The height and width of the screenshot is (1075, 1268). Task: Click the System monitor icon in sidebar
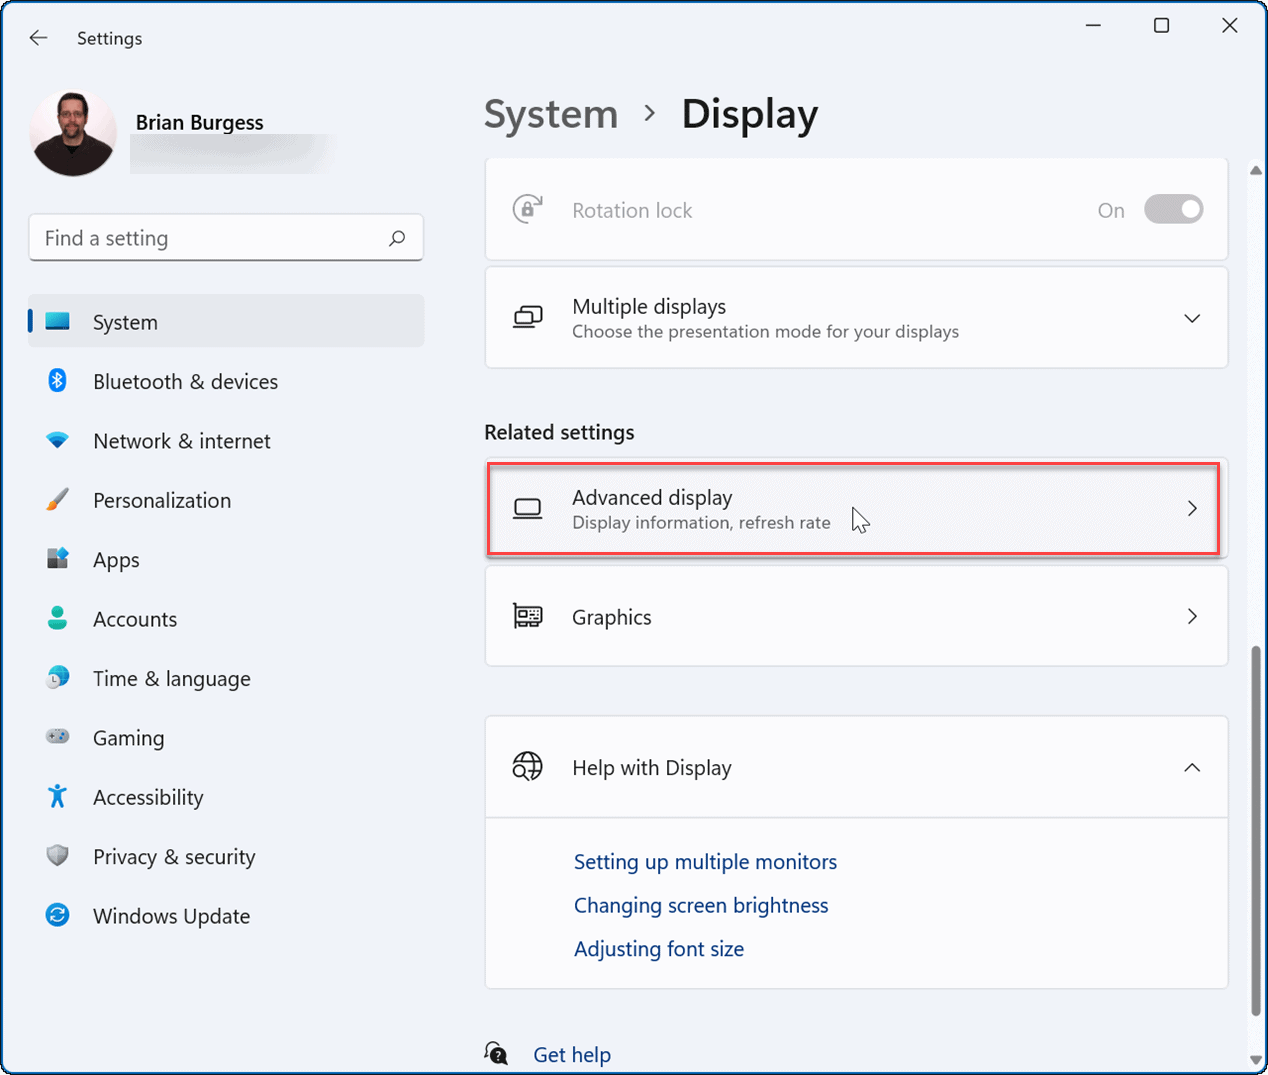point(58,321)
